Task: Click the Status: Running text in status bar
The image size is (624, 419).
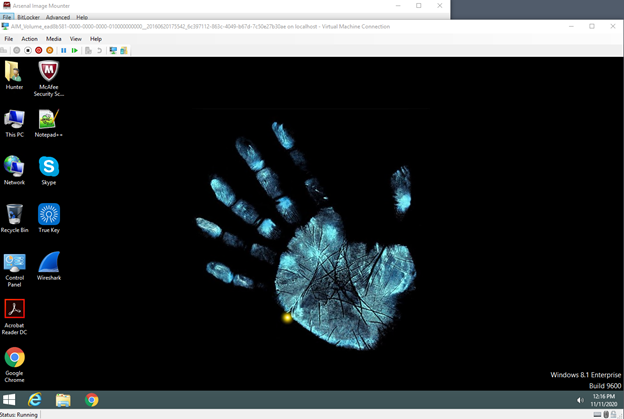Action: click(x=19, y=415)
